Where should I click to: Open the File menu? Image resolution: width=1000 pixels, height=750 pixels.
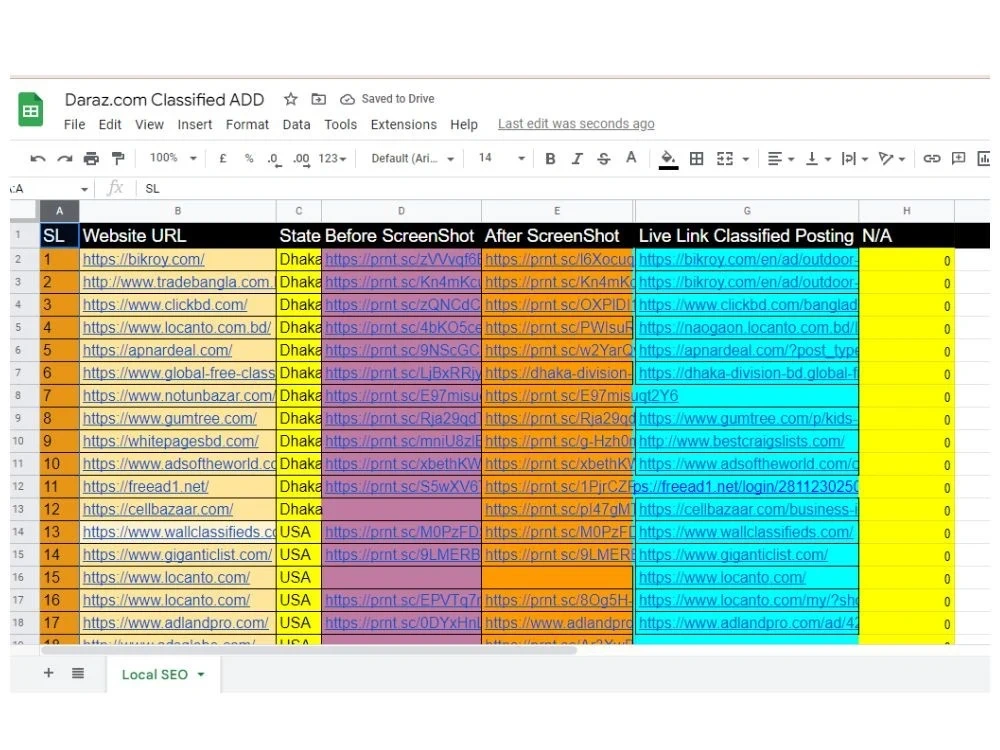[x=74, y=124]
